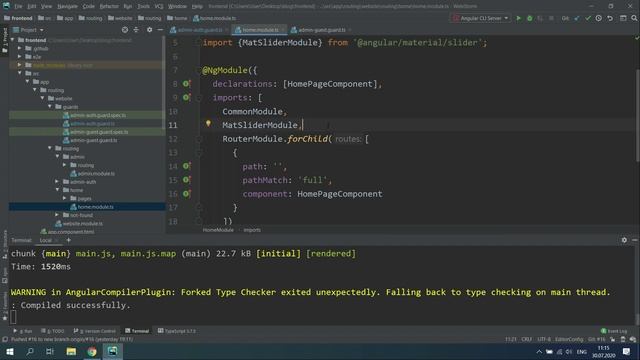Open terminal panel settings gear
The image size is (640, 360).
point(624,240)
